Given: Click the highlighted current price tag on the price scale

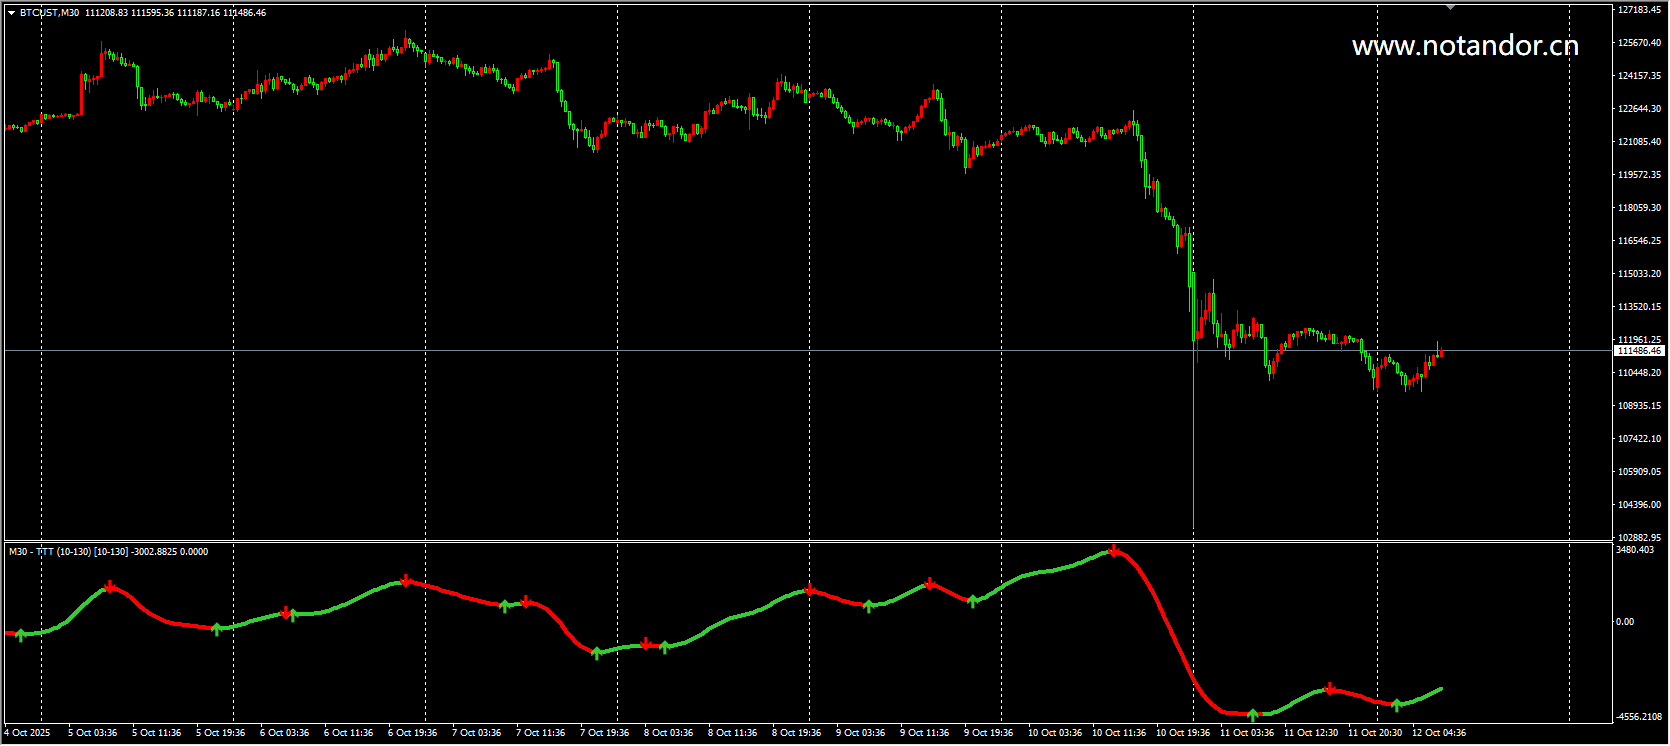Looking at the screenshot, I should click(1640, 351).
